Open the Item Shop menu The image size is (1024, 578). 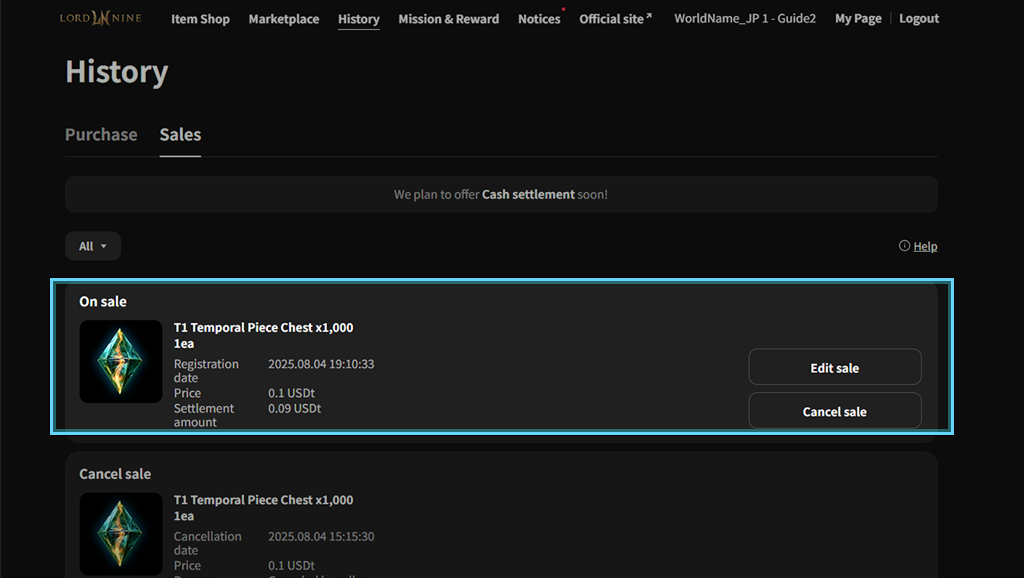[x=200, y=19]
